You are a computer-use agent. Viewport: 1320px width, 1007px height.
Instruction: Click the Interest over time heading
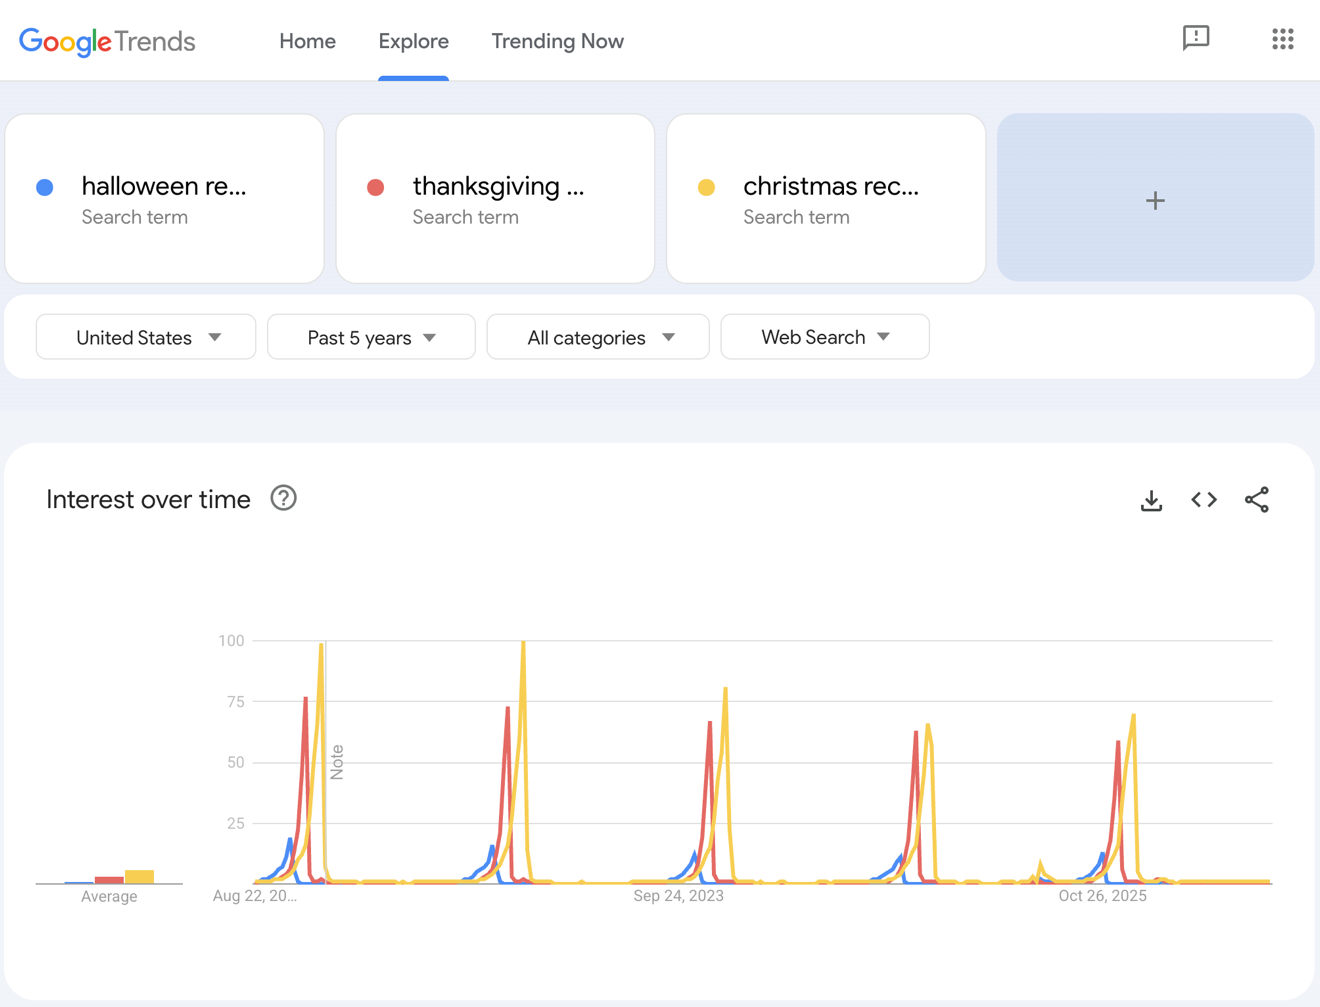148,499
